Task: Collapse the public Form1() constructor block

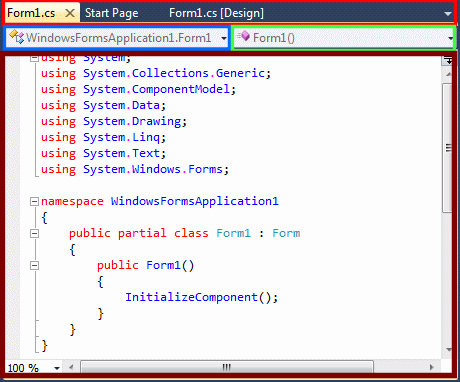Action: (34, 265)
